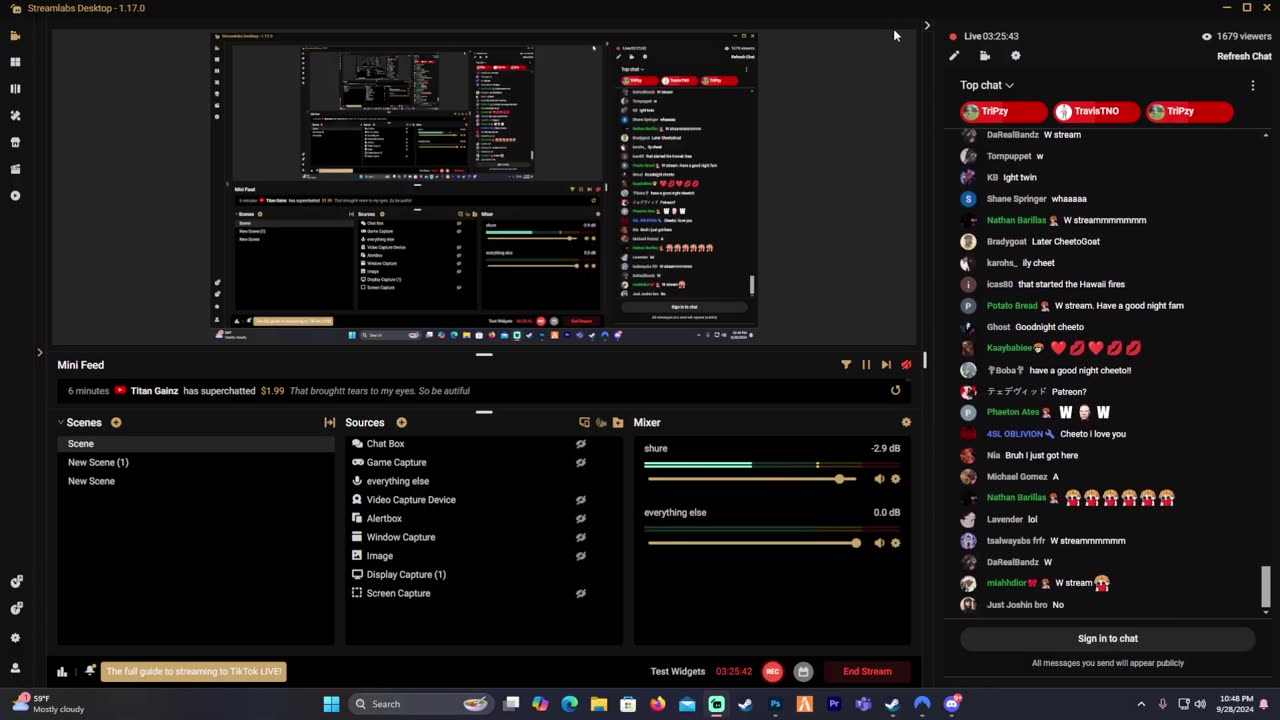Collapse the Scenes panel chevron
The width and height of the screenshot is (1280, 720).
coord(60,423)
